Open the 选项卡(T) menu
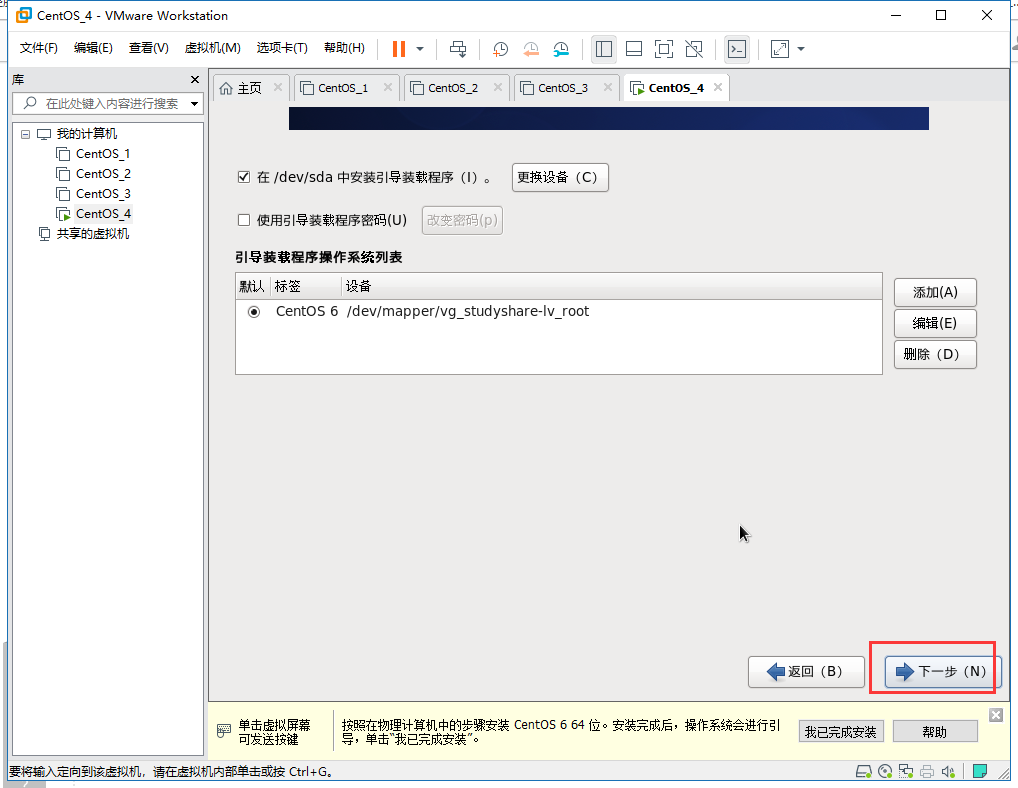 [x=282, y=48]
